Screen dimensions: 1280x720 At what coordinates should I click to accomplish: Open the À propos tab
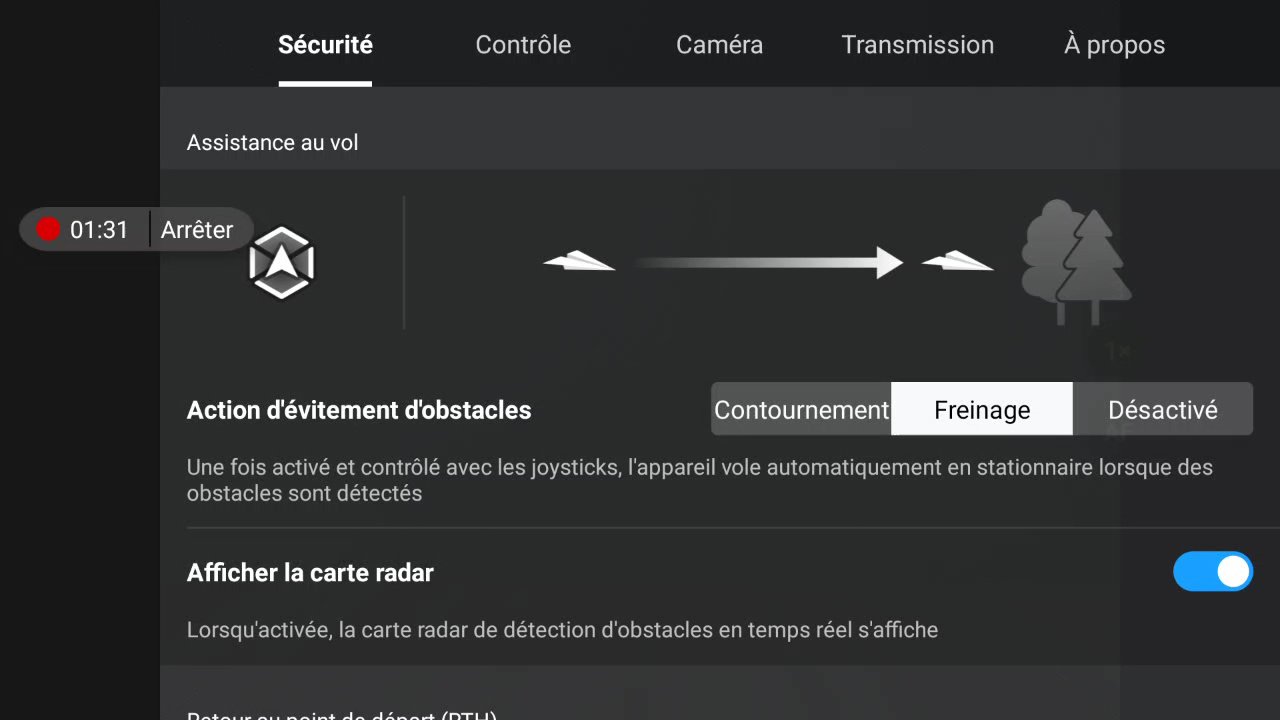[x=1114, y=46]
